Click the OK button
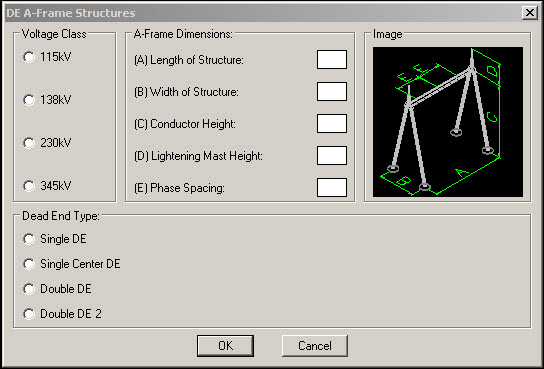Viewport: 544px width, 369px height. coord(226,346)
